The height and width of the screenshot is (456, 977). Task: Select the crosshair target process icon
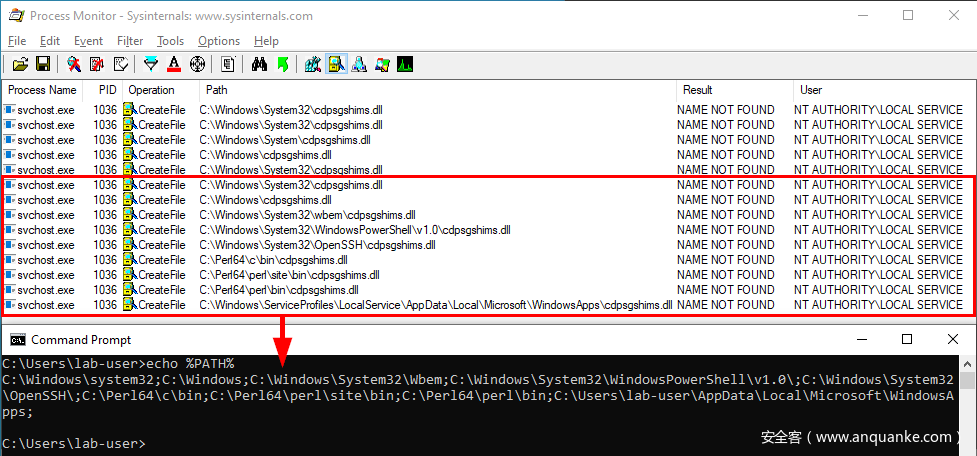[197, 65]
